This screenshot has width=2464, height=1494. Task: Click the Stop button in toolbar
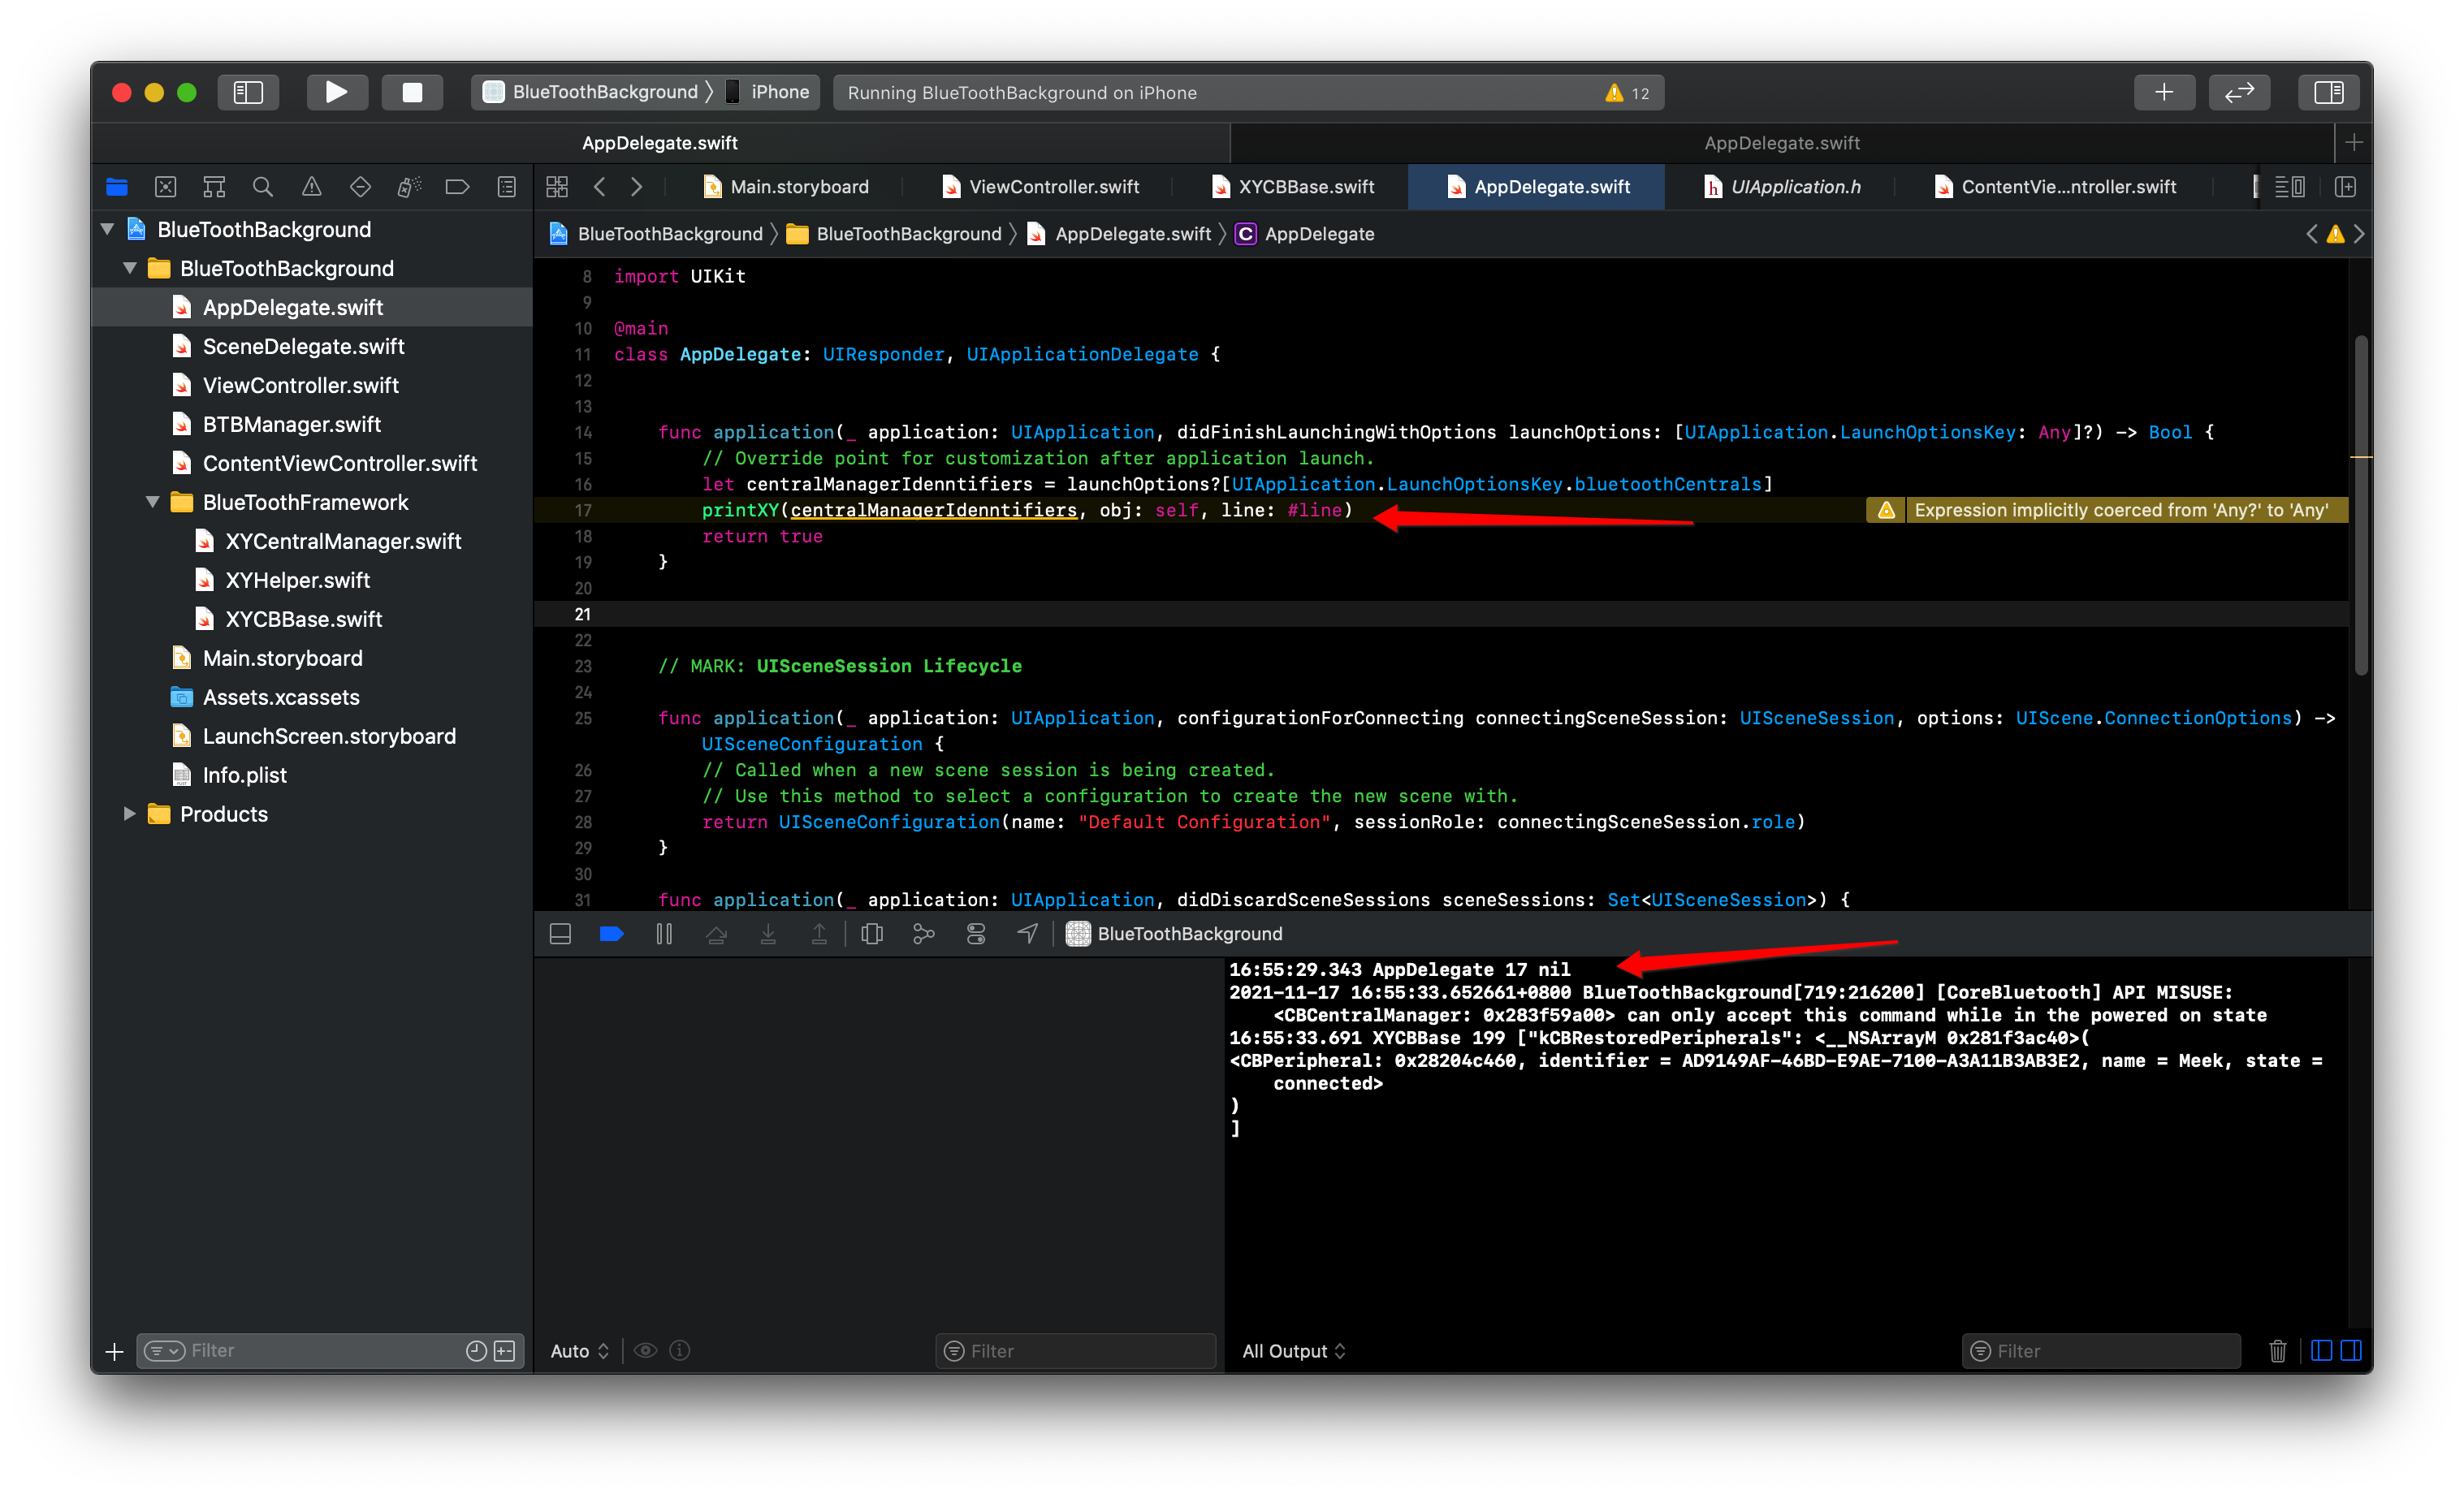(412, 92)
